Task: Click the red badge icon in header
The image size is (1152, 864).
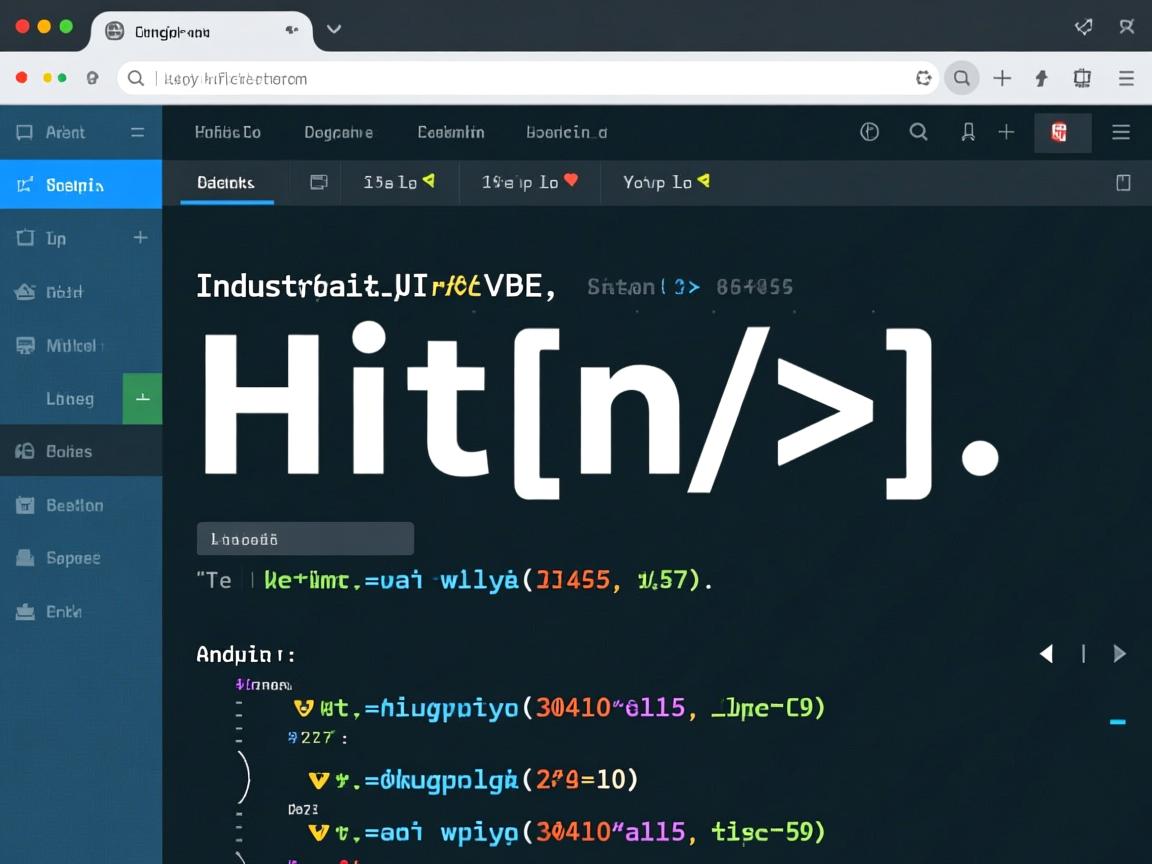Action: click(x=1061, y=132)
